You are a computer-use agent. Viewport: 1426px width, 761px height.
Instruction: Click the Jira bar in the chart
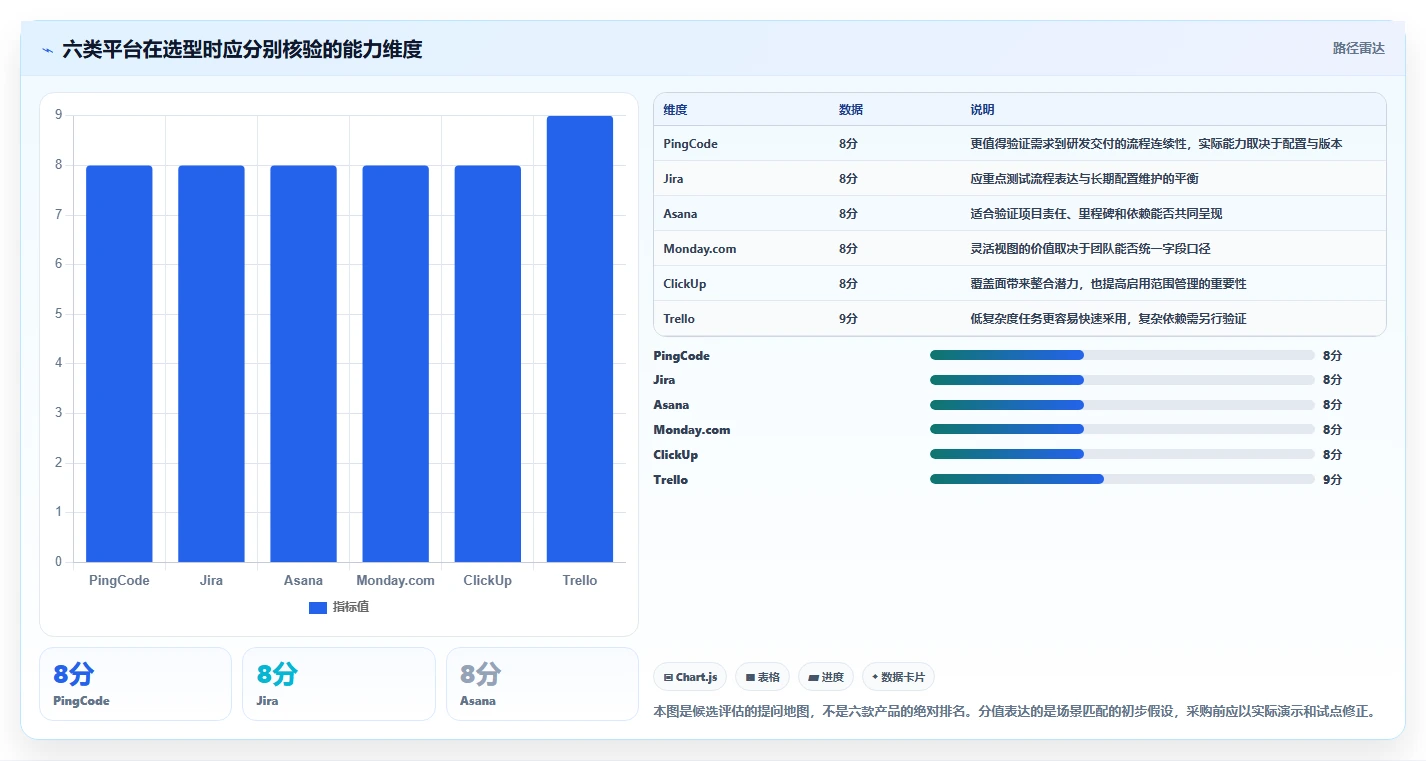211,364
